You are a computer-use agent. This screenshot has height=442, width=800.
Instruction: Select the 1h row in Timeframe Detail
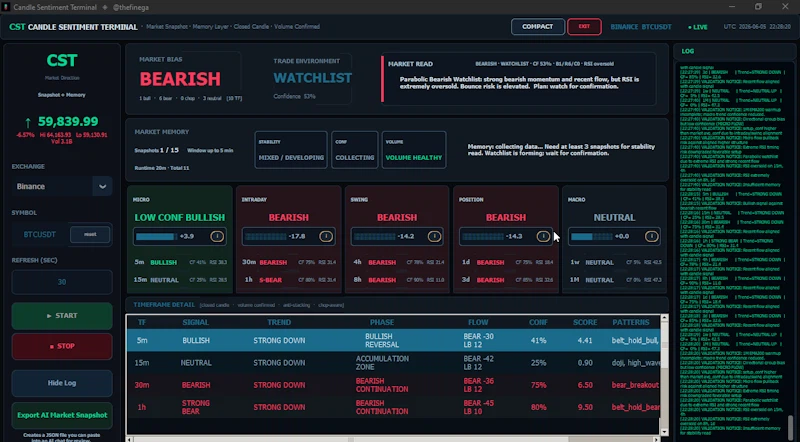pos(393,407)
